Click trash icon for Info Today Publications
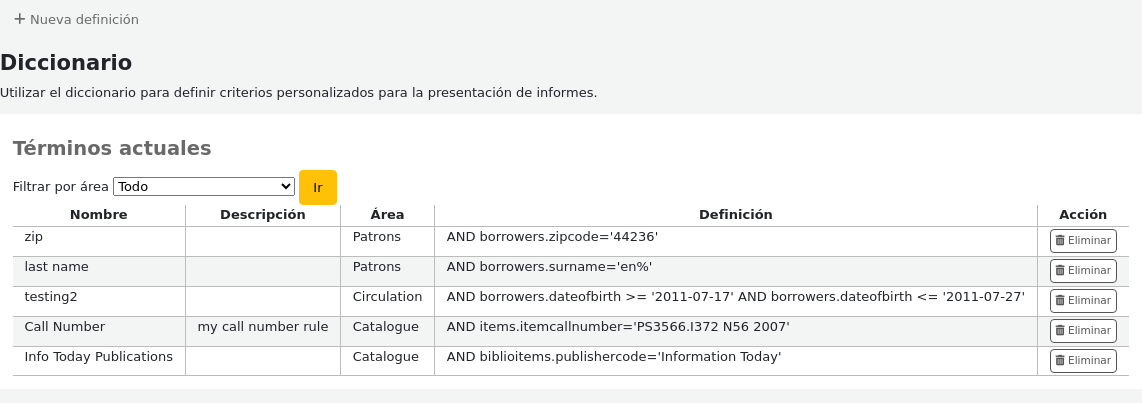Image resolution: width=1142 pixels, height=403 pixels. point(1060,361)
